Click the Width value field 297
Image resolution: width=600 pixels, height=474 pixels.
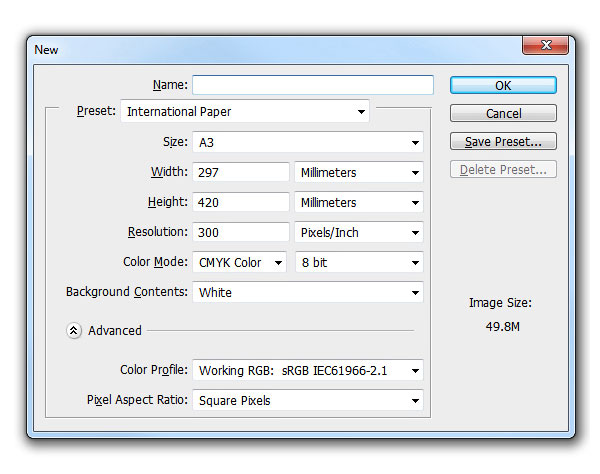(241, 172)
